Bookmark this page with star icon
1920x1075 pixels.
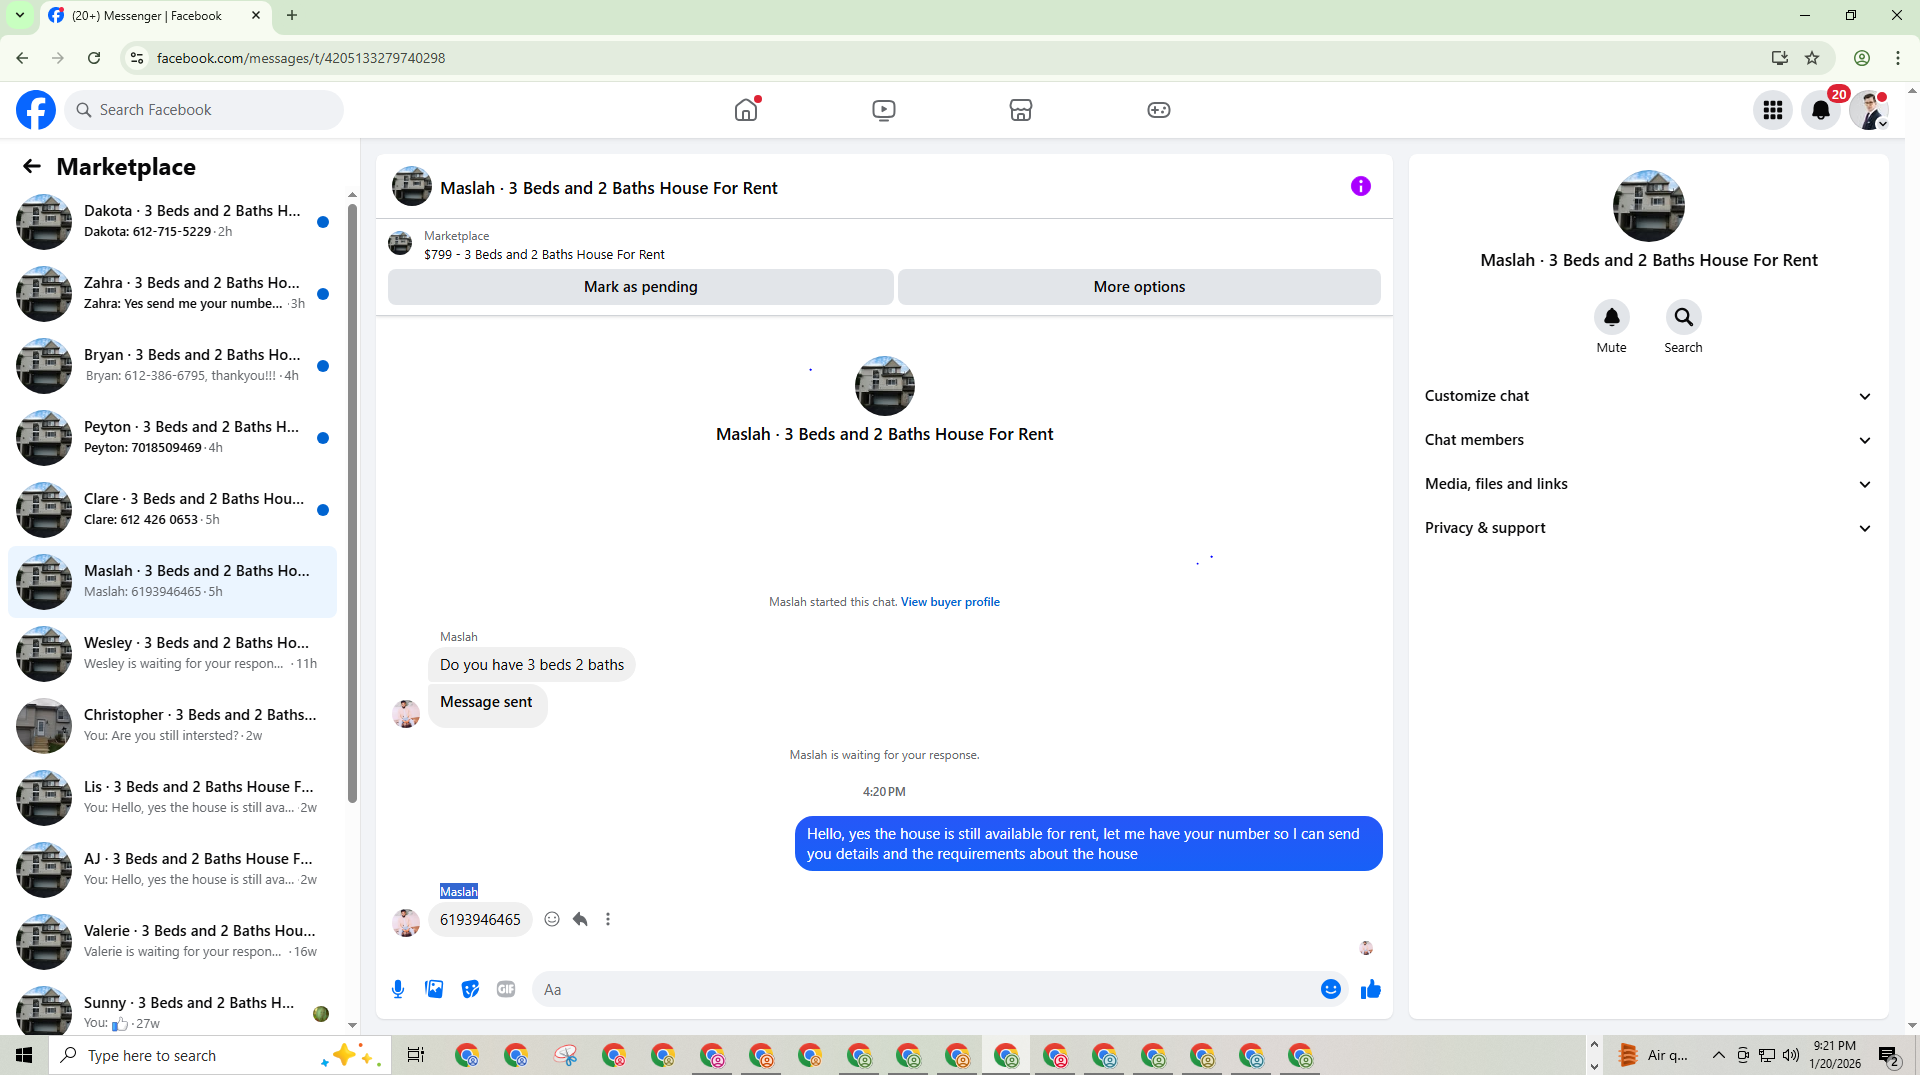click(x=1812, y=58)
